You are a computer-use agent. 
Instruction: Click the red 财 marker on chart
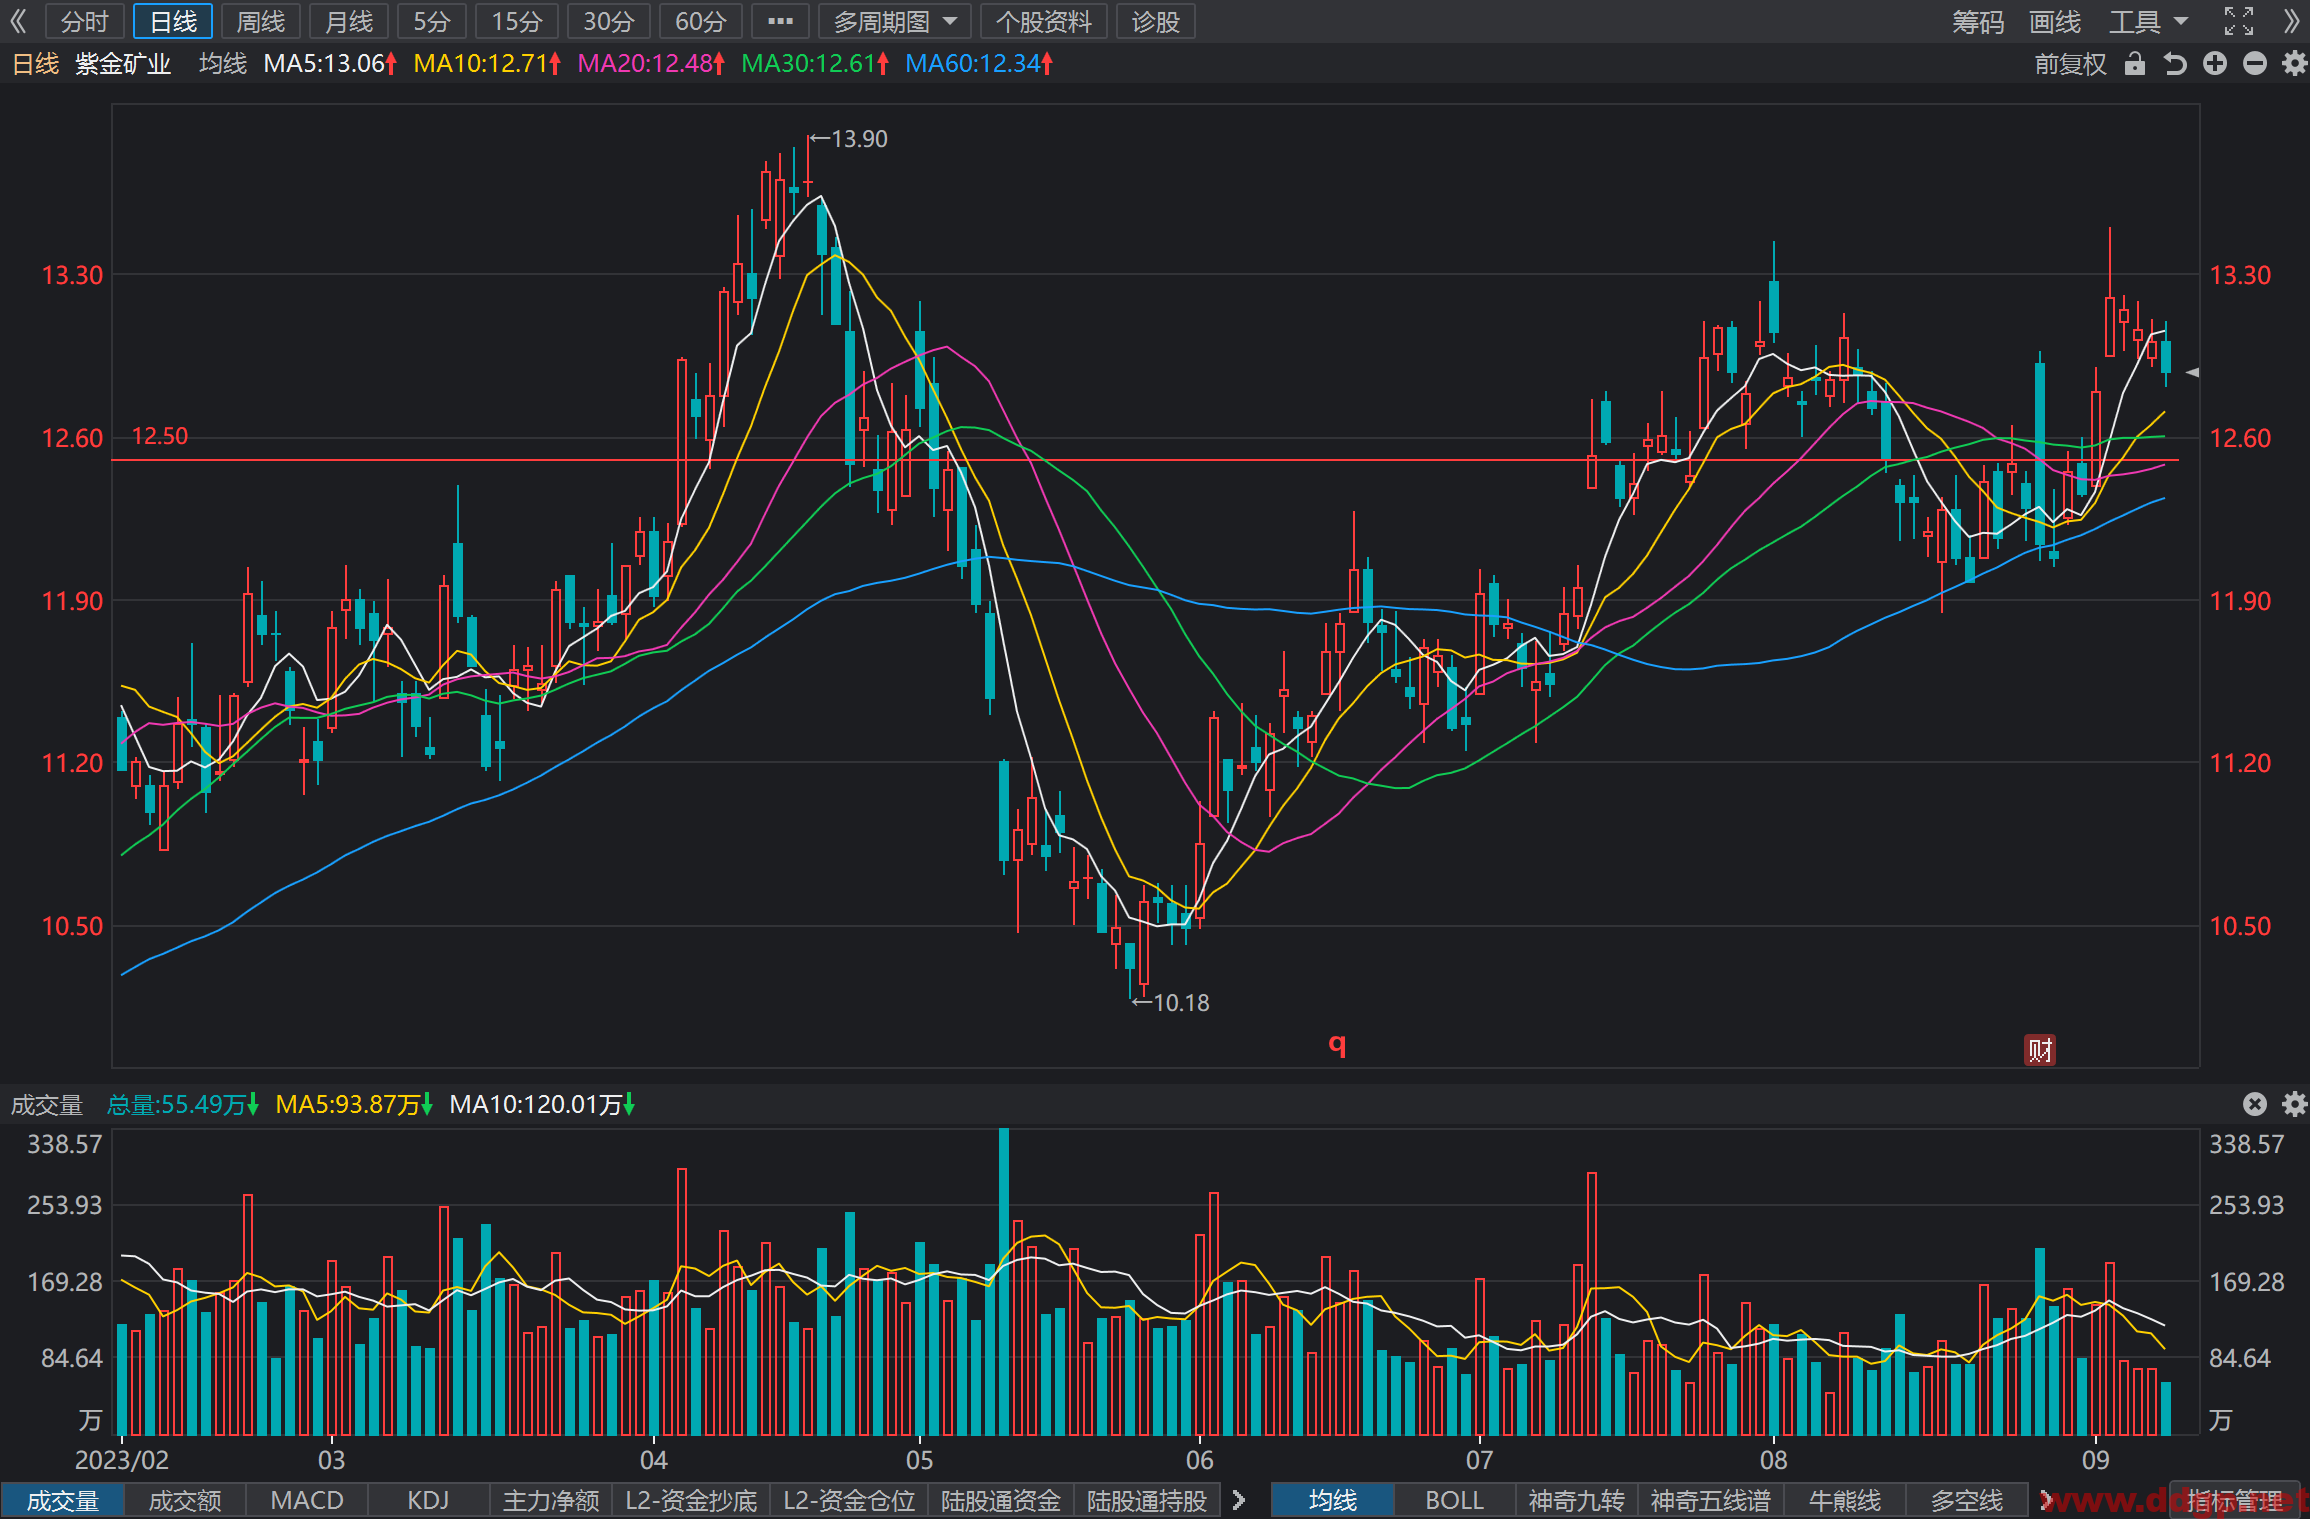2040,1050
